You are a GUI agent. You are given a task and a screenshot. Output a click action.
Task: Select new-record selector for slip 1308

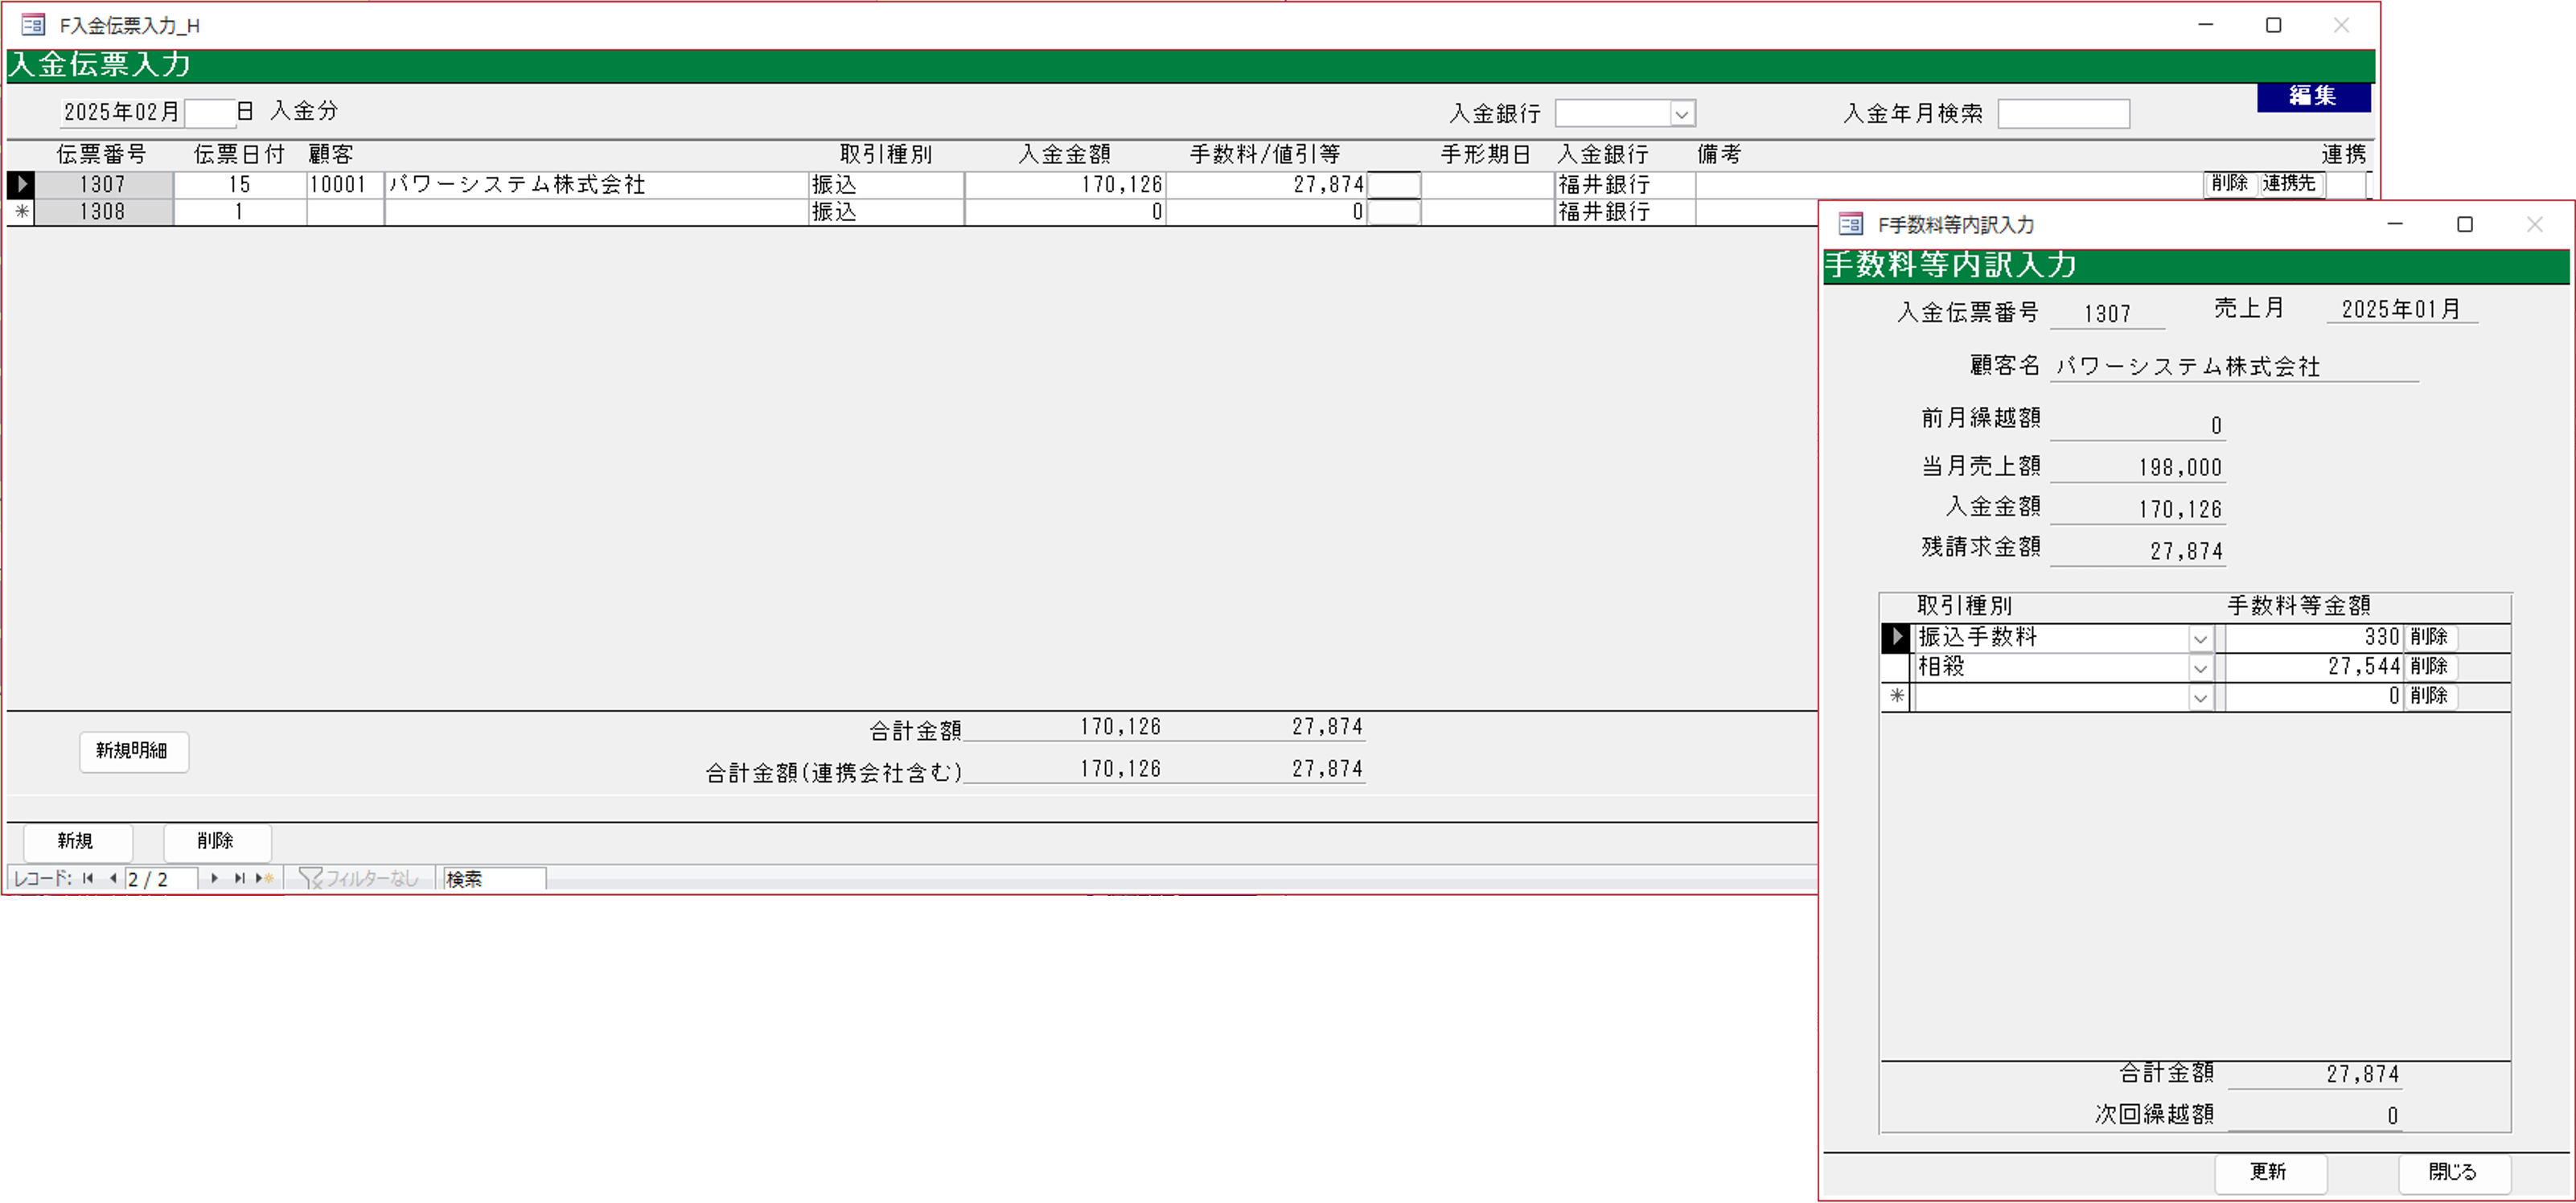pos(21,212)
